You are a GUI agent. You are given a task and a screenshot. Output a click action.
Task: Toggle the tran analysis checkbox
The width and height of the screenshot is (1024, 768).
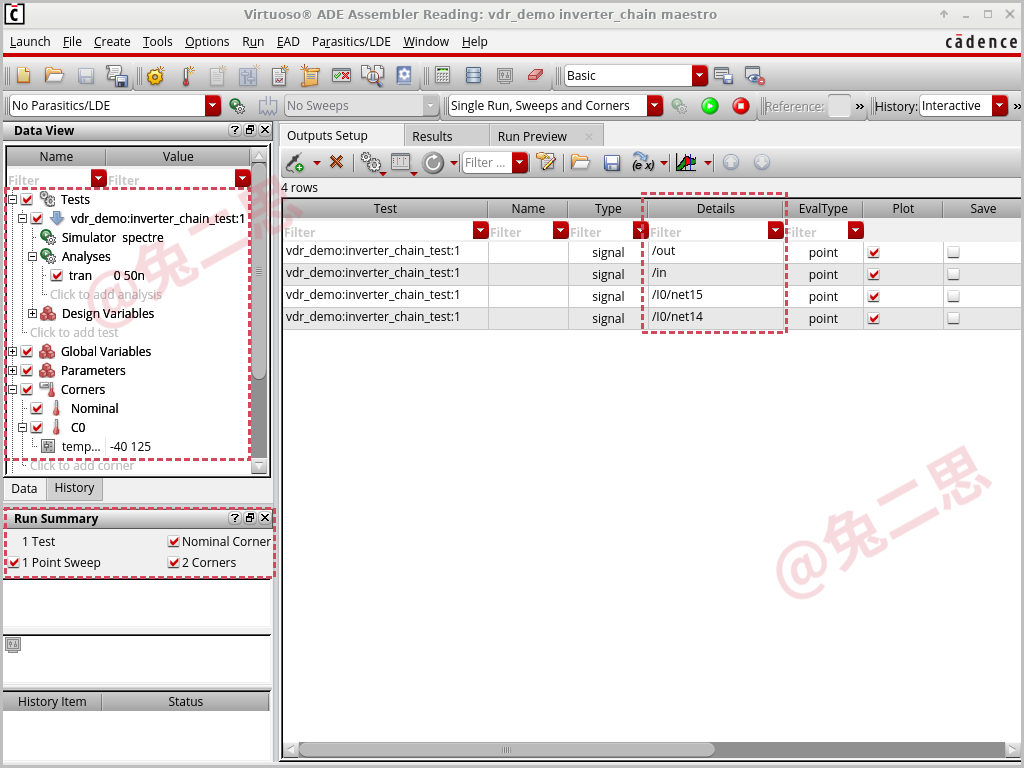coord(57,276)
